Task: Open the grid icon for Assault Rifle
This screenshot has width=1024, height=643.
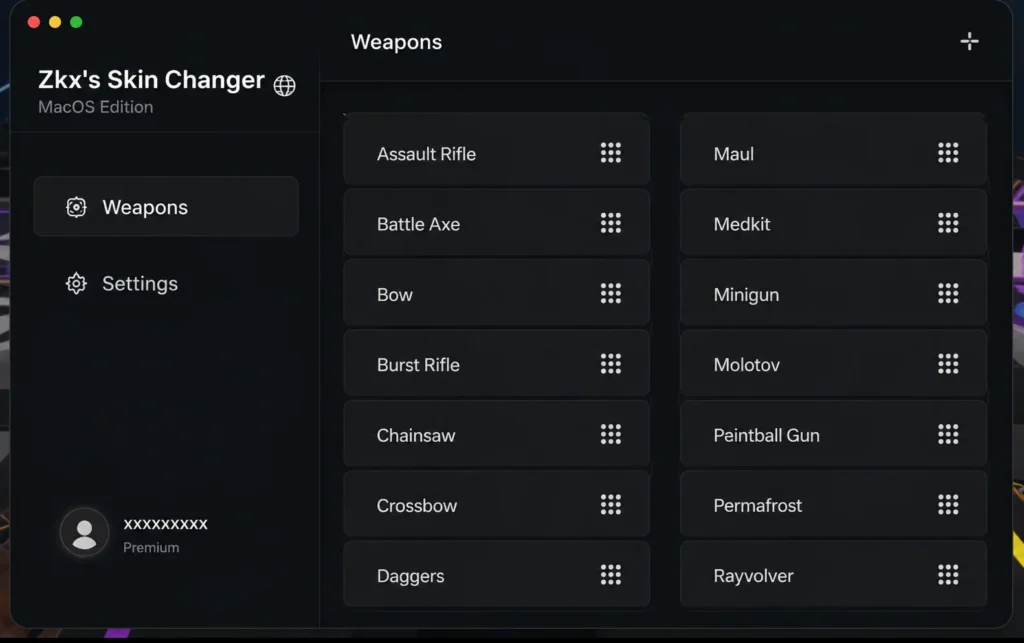Action: tap(611, 153)
